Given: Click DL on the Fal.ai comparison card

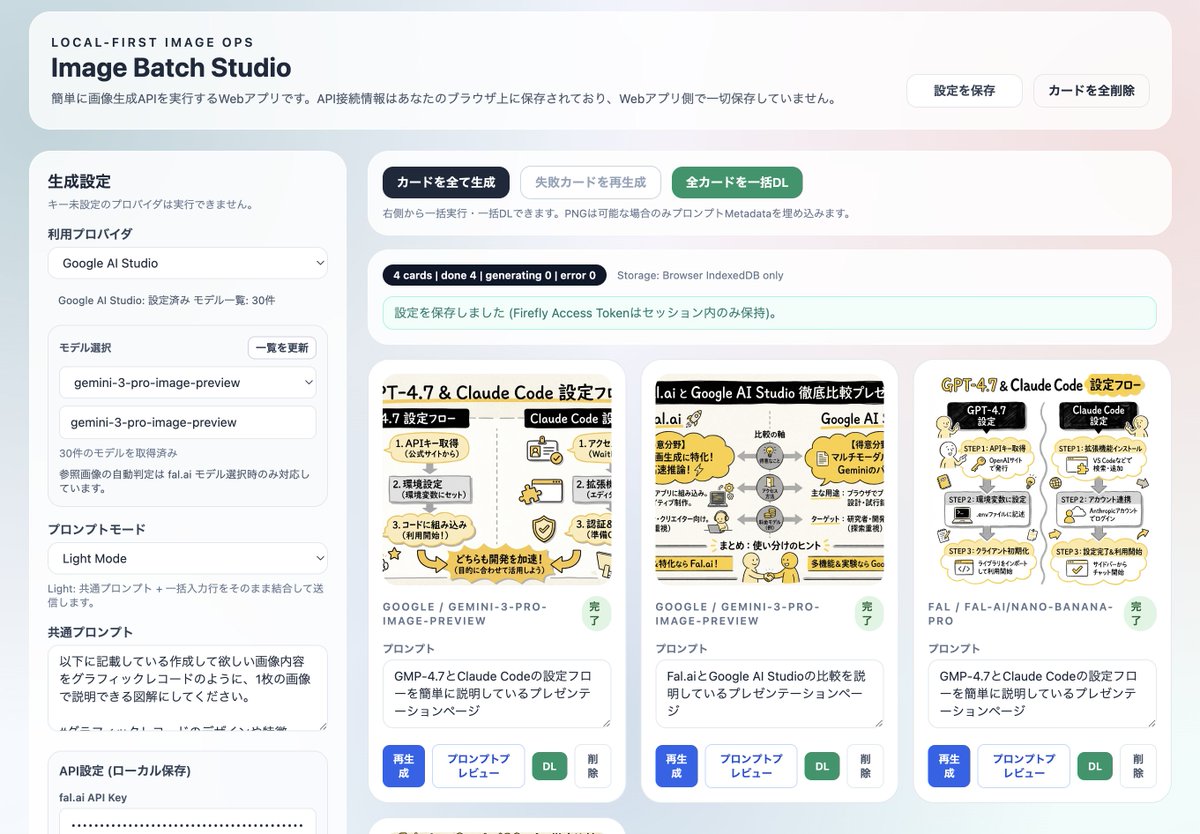Looking at the screenshot, I should pos(822,766).
